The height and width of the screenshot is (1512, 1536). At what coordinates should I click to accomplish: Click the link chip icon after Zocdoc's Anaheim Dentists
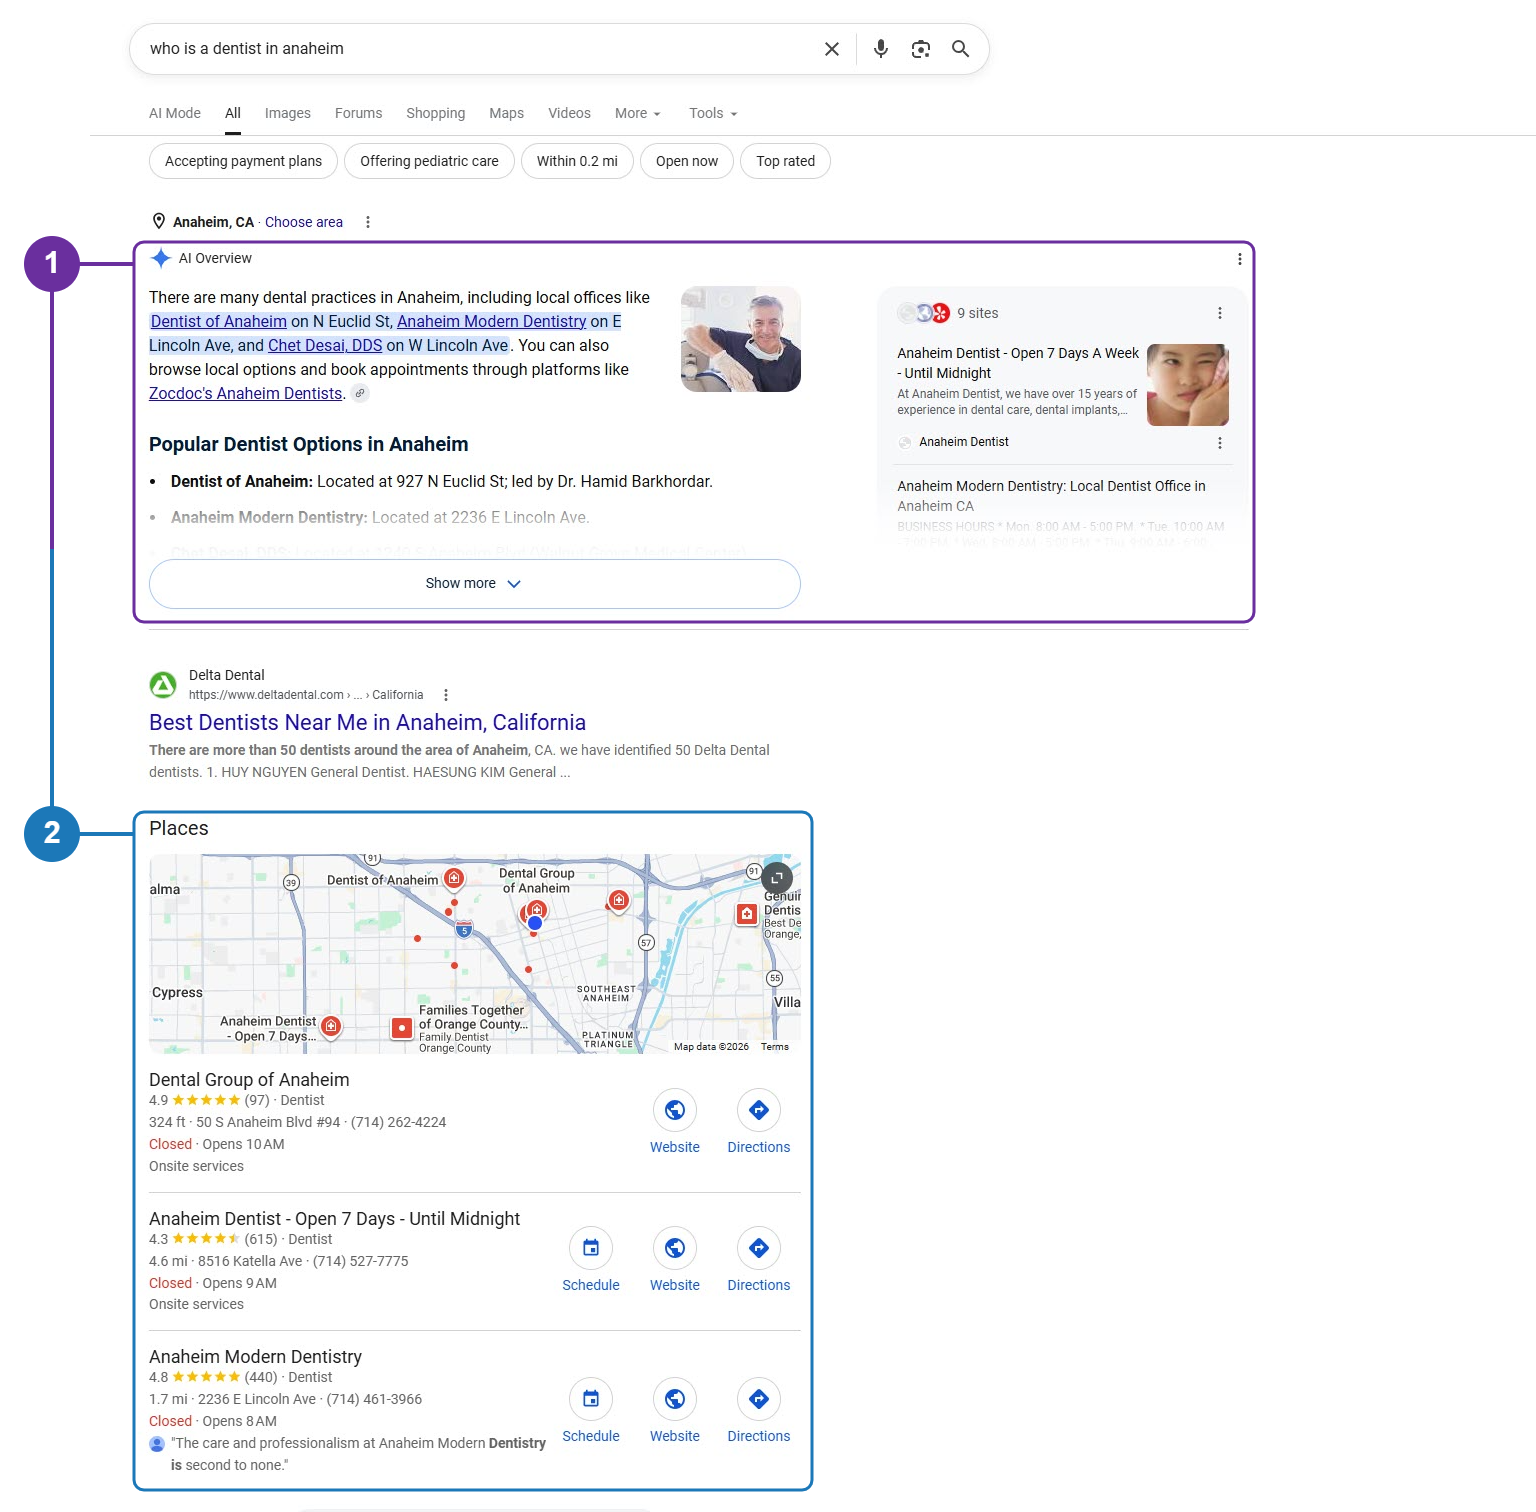[x=360, y=394]
